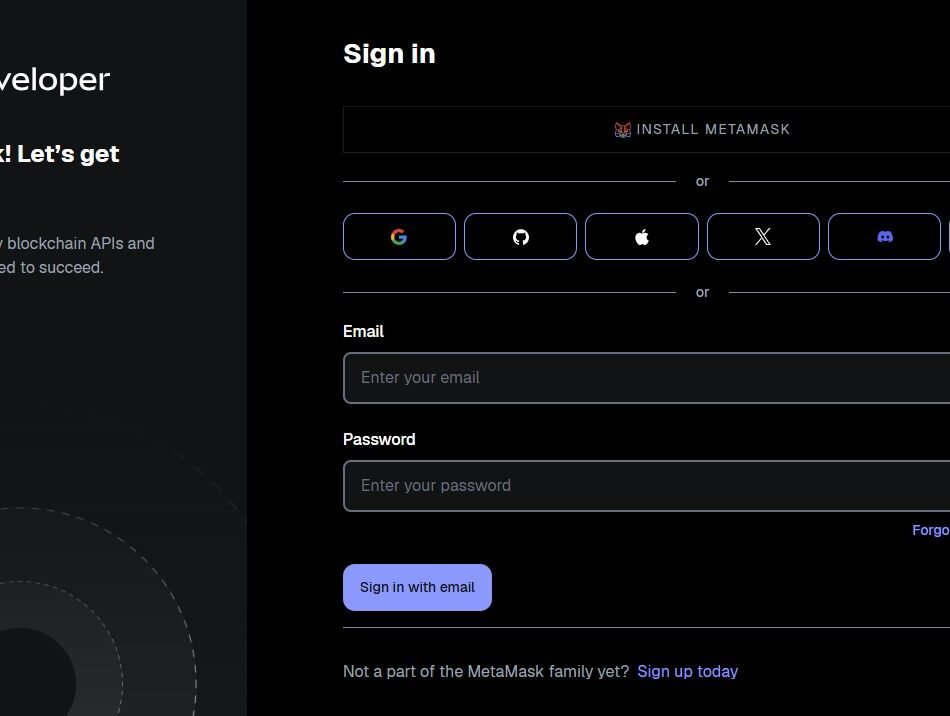Click the MetaMask fox icon
950x716 pixels.
pos(622,129)
